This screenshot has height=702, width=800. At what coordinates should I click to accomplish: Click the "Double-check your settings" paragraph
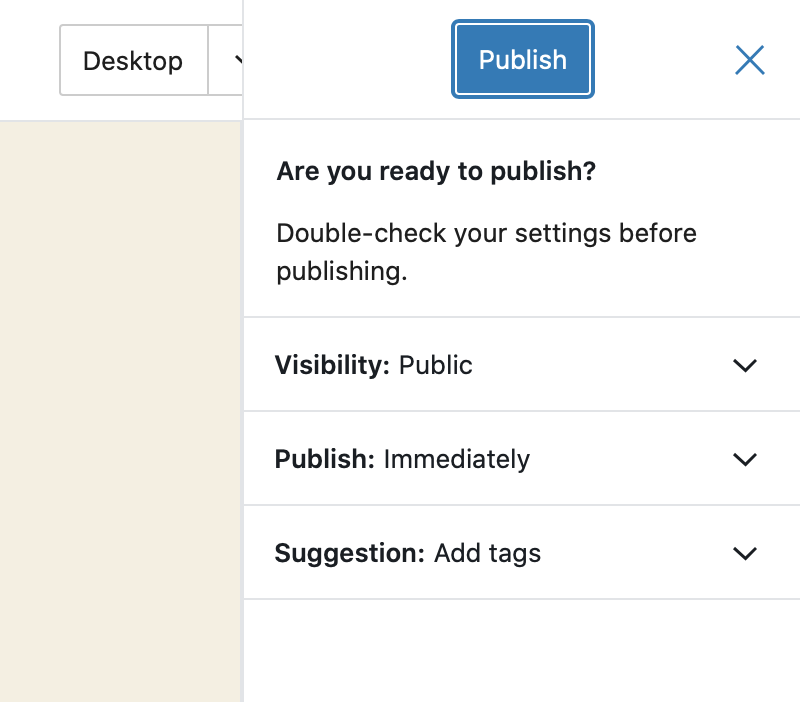tap(486, 252)
